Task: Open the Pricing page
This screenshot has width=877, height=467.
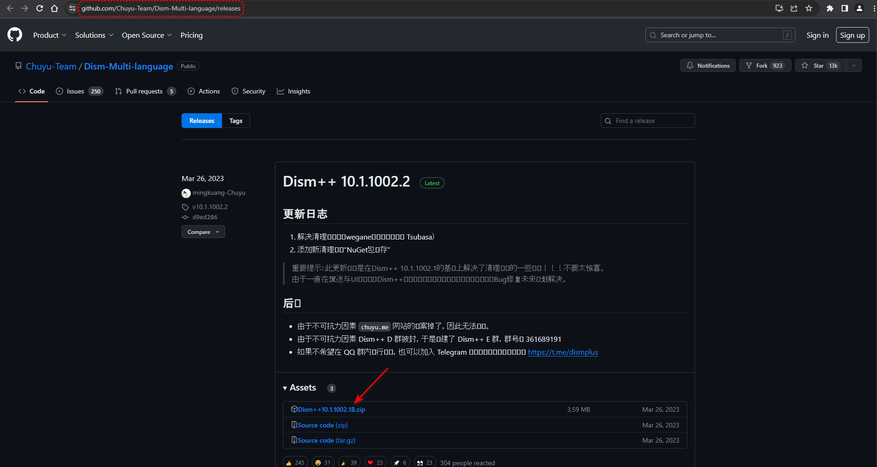Action: pyautogui.click(x=191, y=35)
